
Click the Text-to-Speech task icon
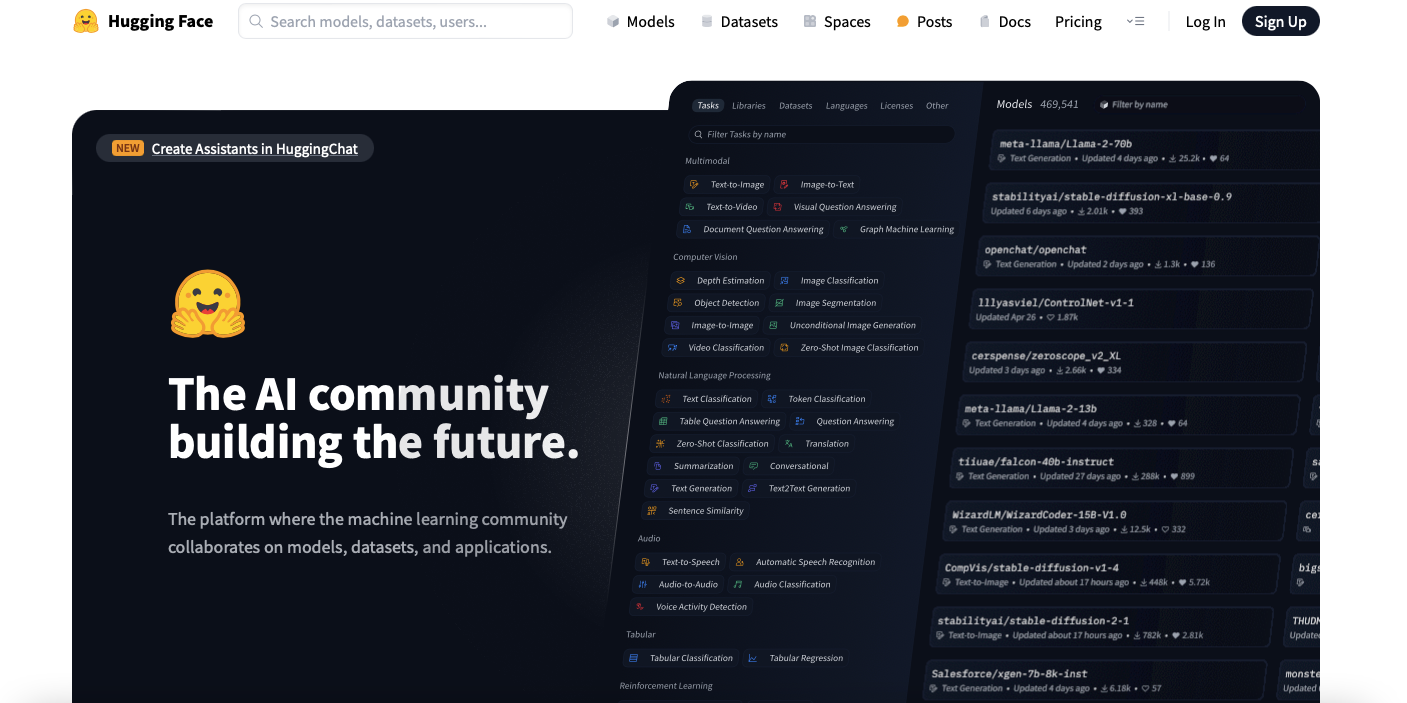646,562
